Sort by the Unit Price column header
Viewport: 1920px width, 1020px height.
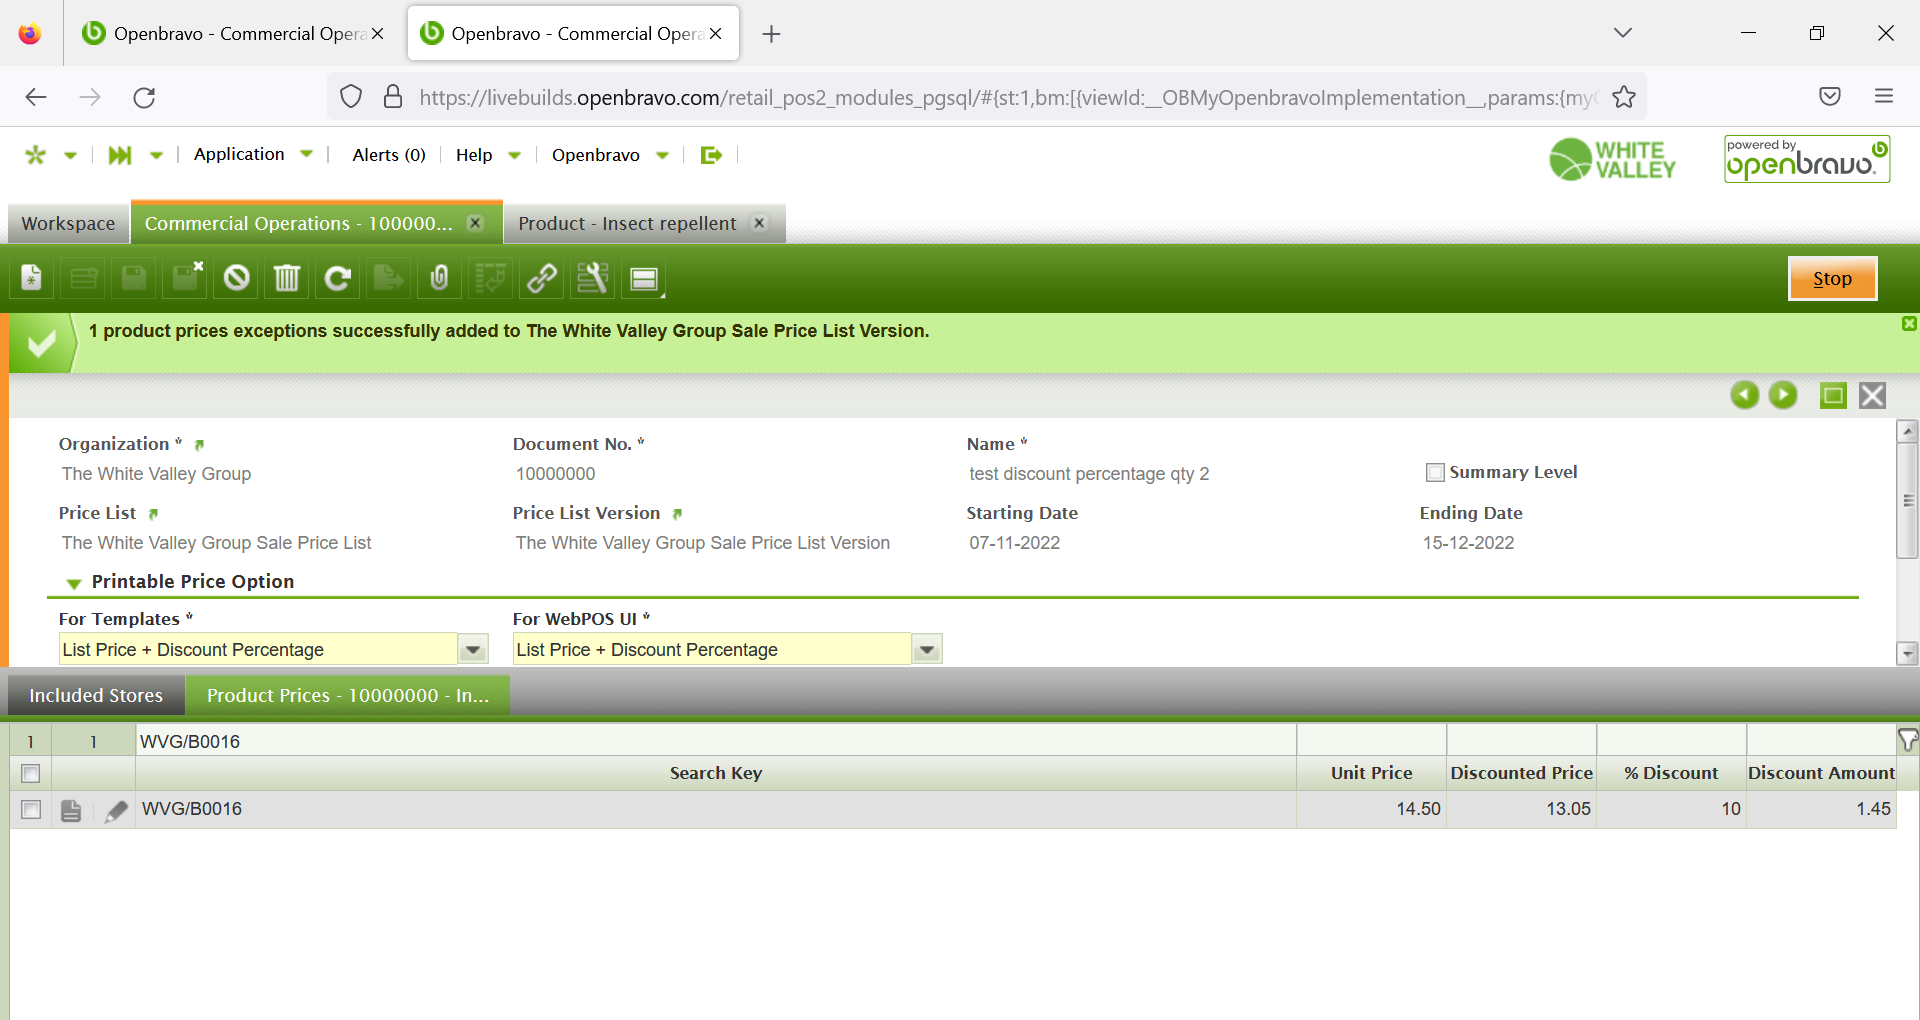(1371, 773)
